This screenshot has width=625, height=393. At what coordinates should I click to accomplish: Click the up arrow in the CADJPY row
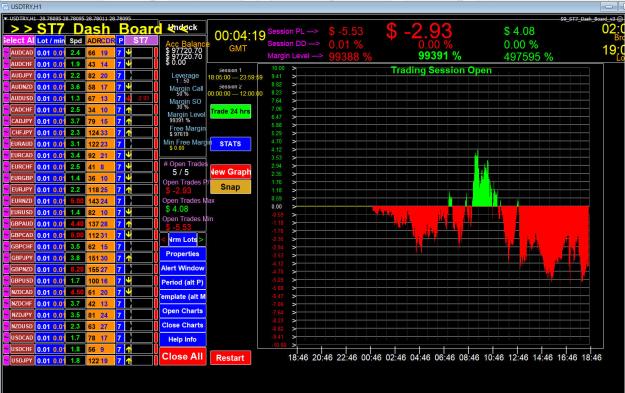(x=129, y=121)
